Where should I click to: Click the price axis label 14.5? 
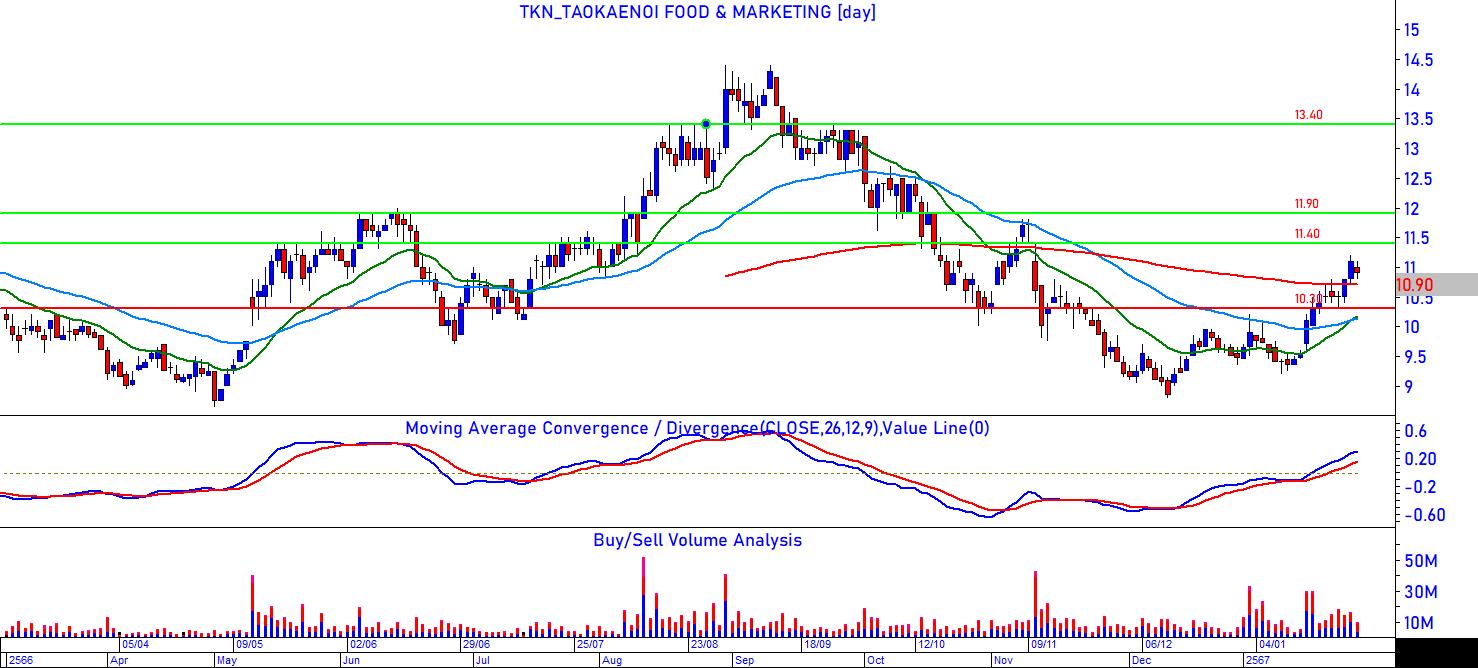pos(1417,60)
